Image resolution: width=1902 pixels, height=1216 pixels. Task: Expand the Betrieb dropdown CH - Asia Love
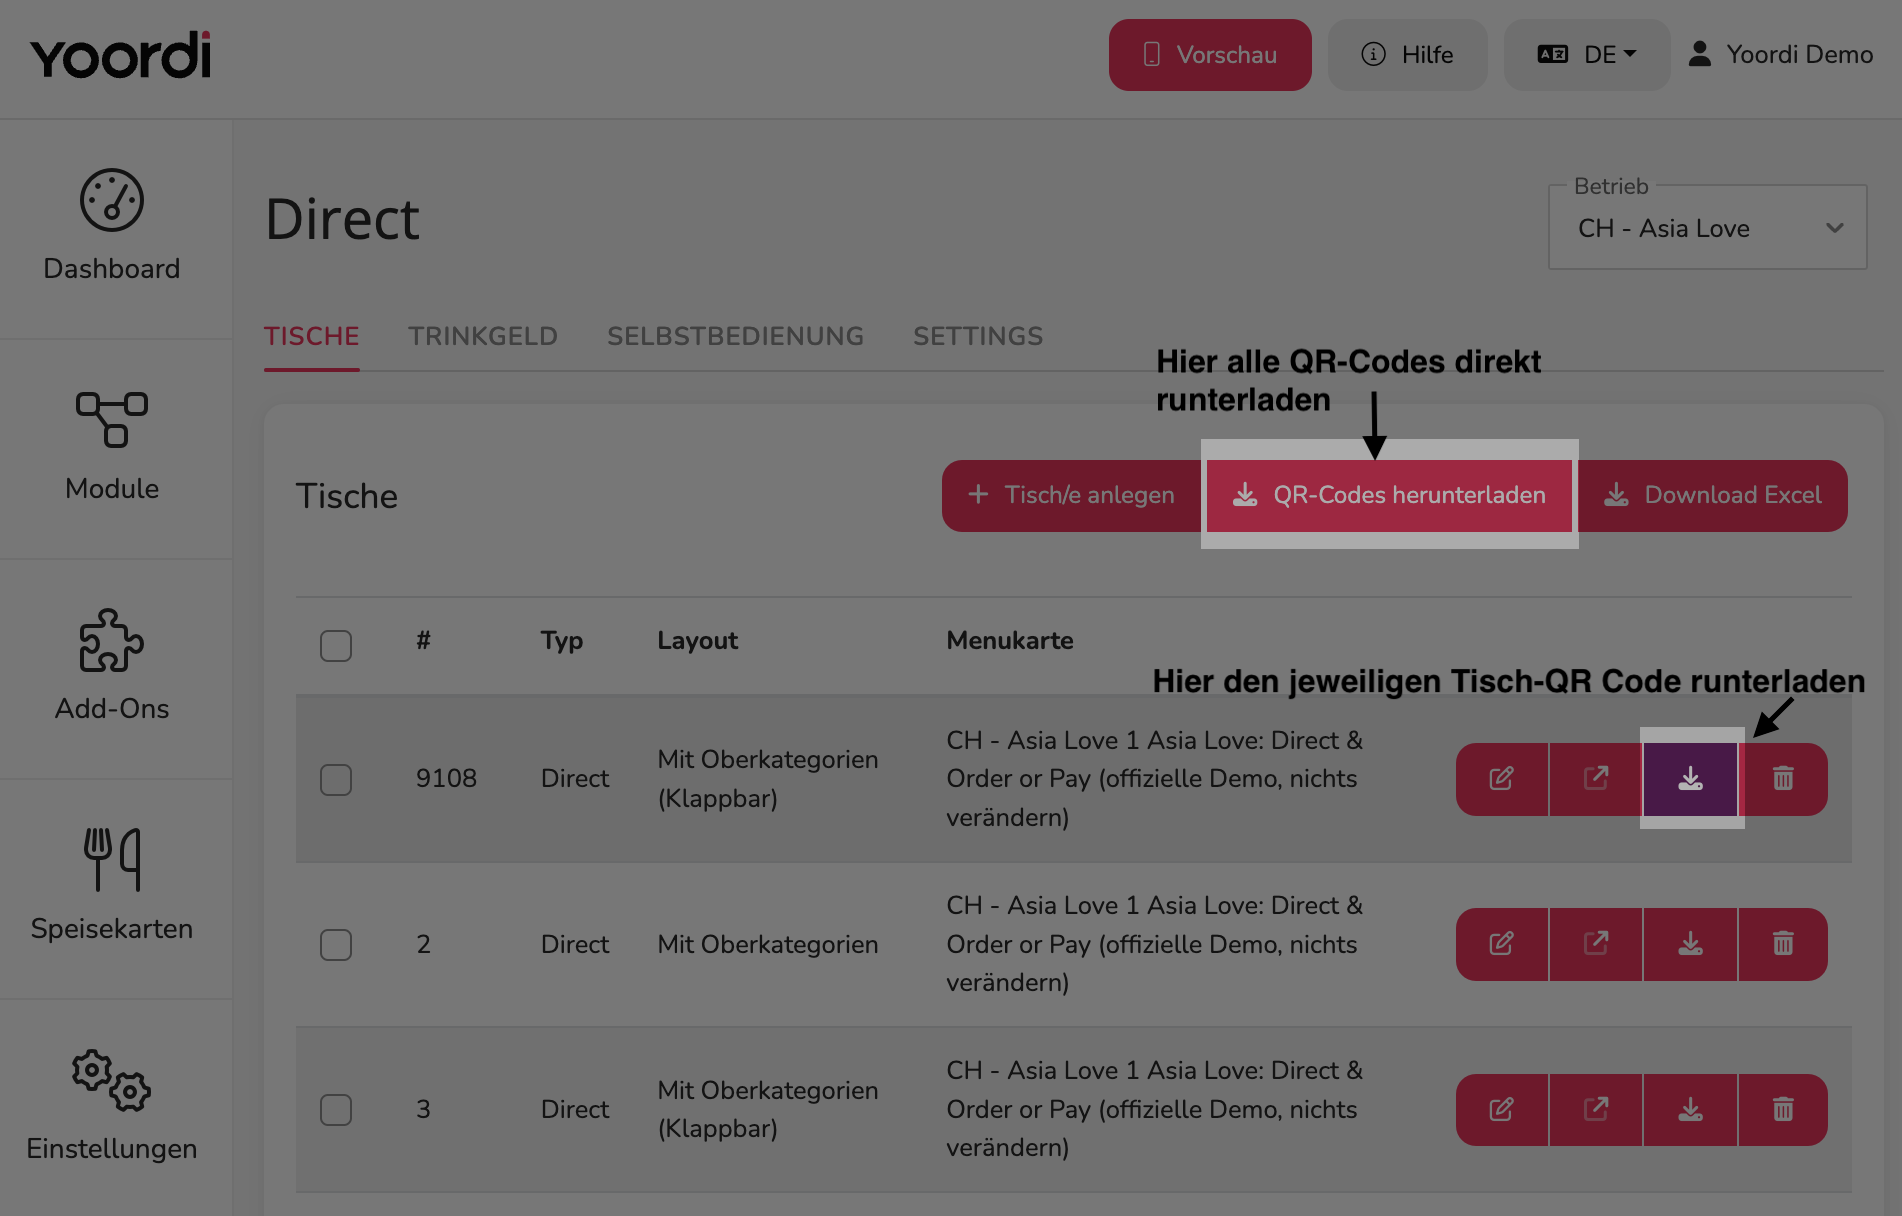tap(1708, 228)
